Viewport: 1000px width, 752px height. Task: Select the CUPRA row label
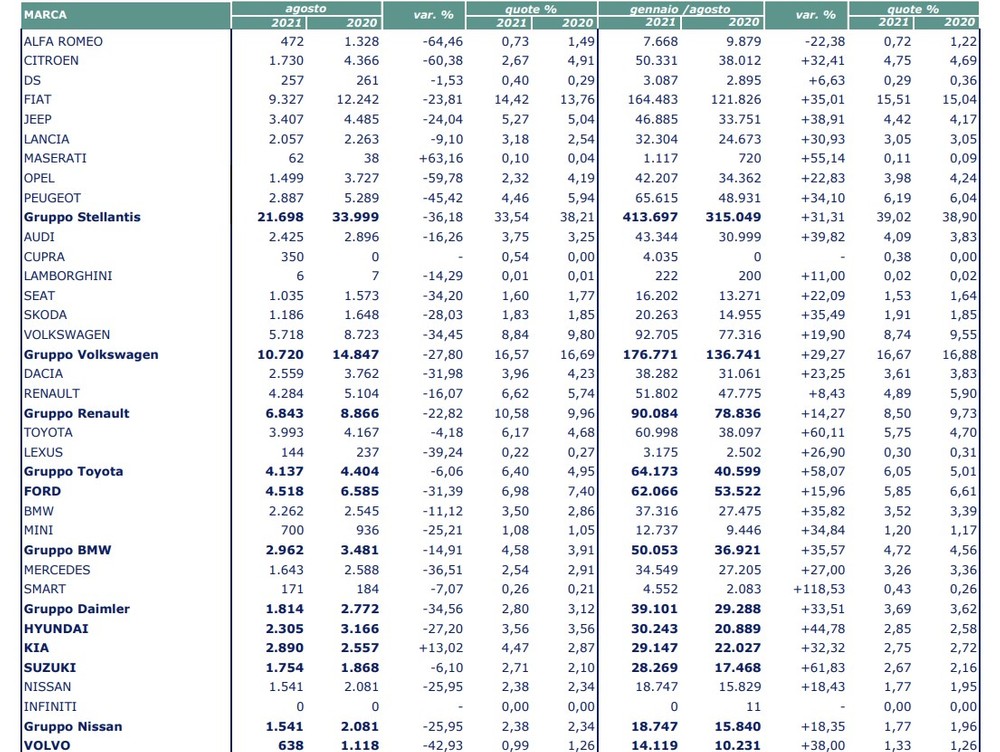click(x=44, y=256)
